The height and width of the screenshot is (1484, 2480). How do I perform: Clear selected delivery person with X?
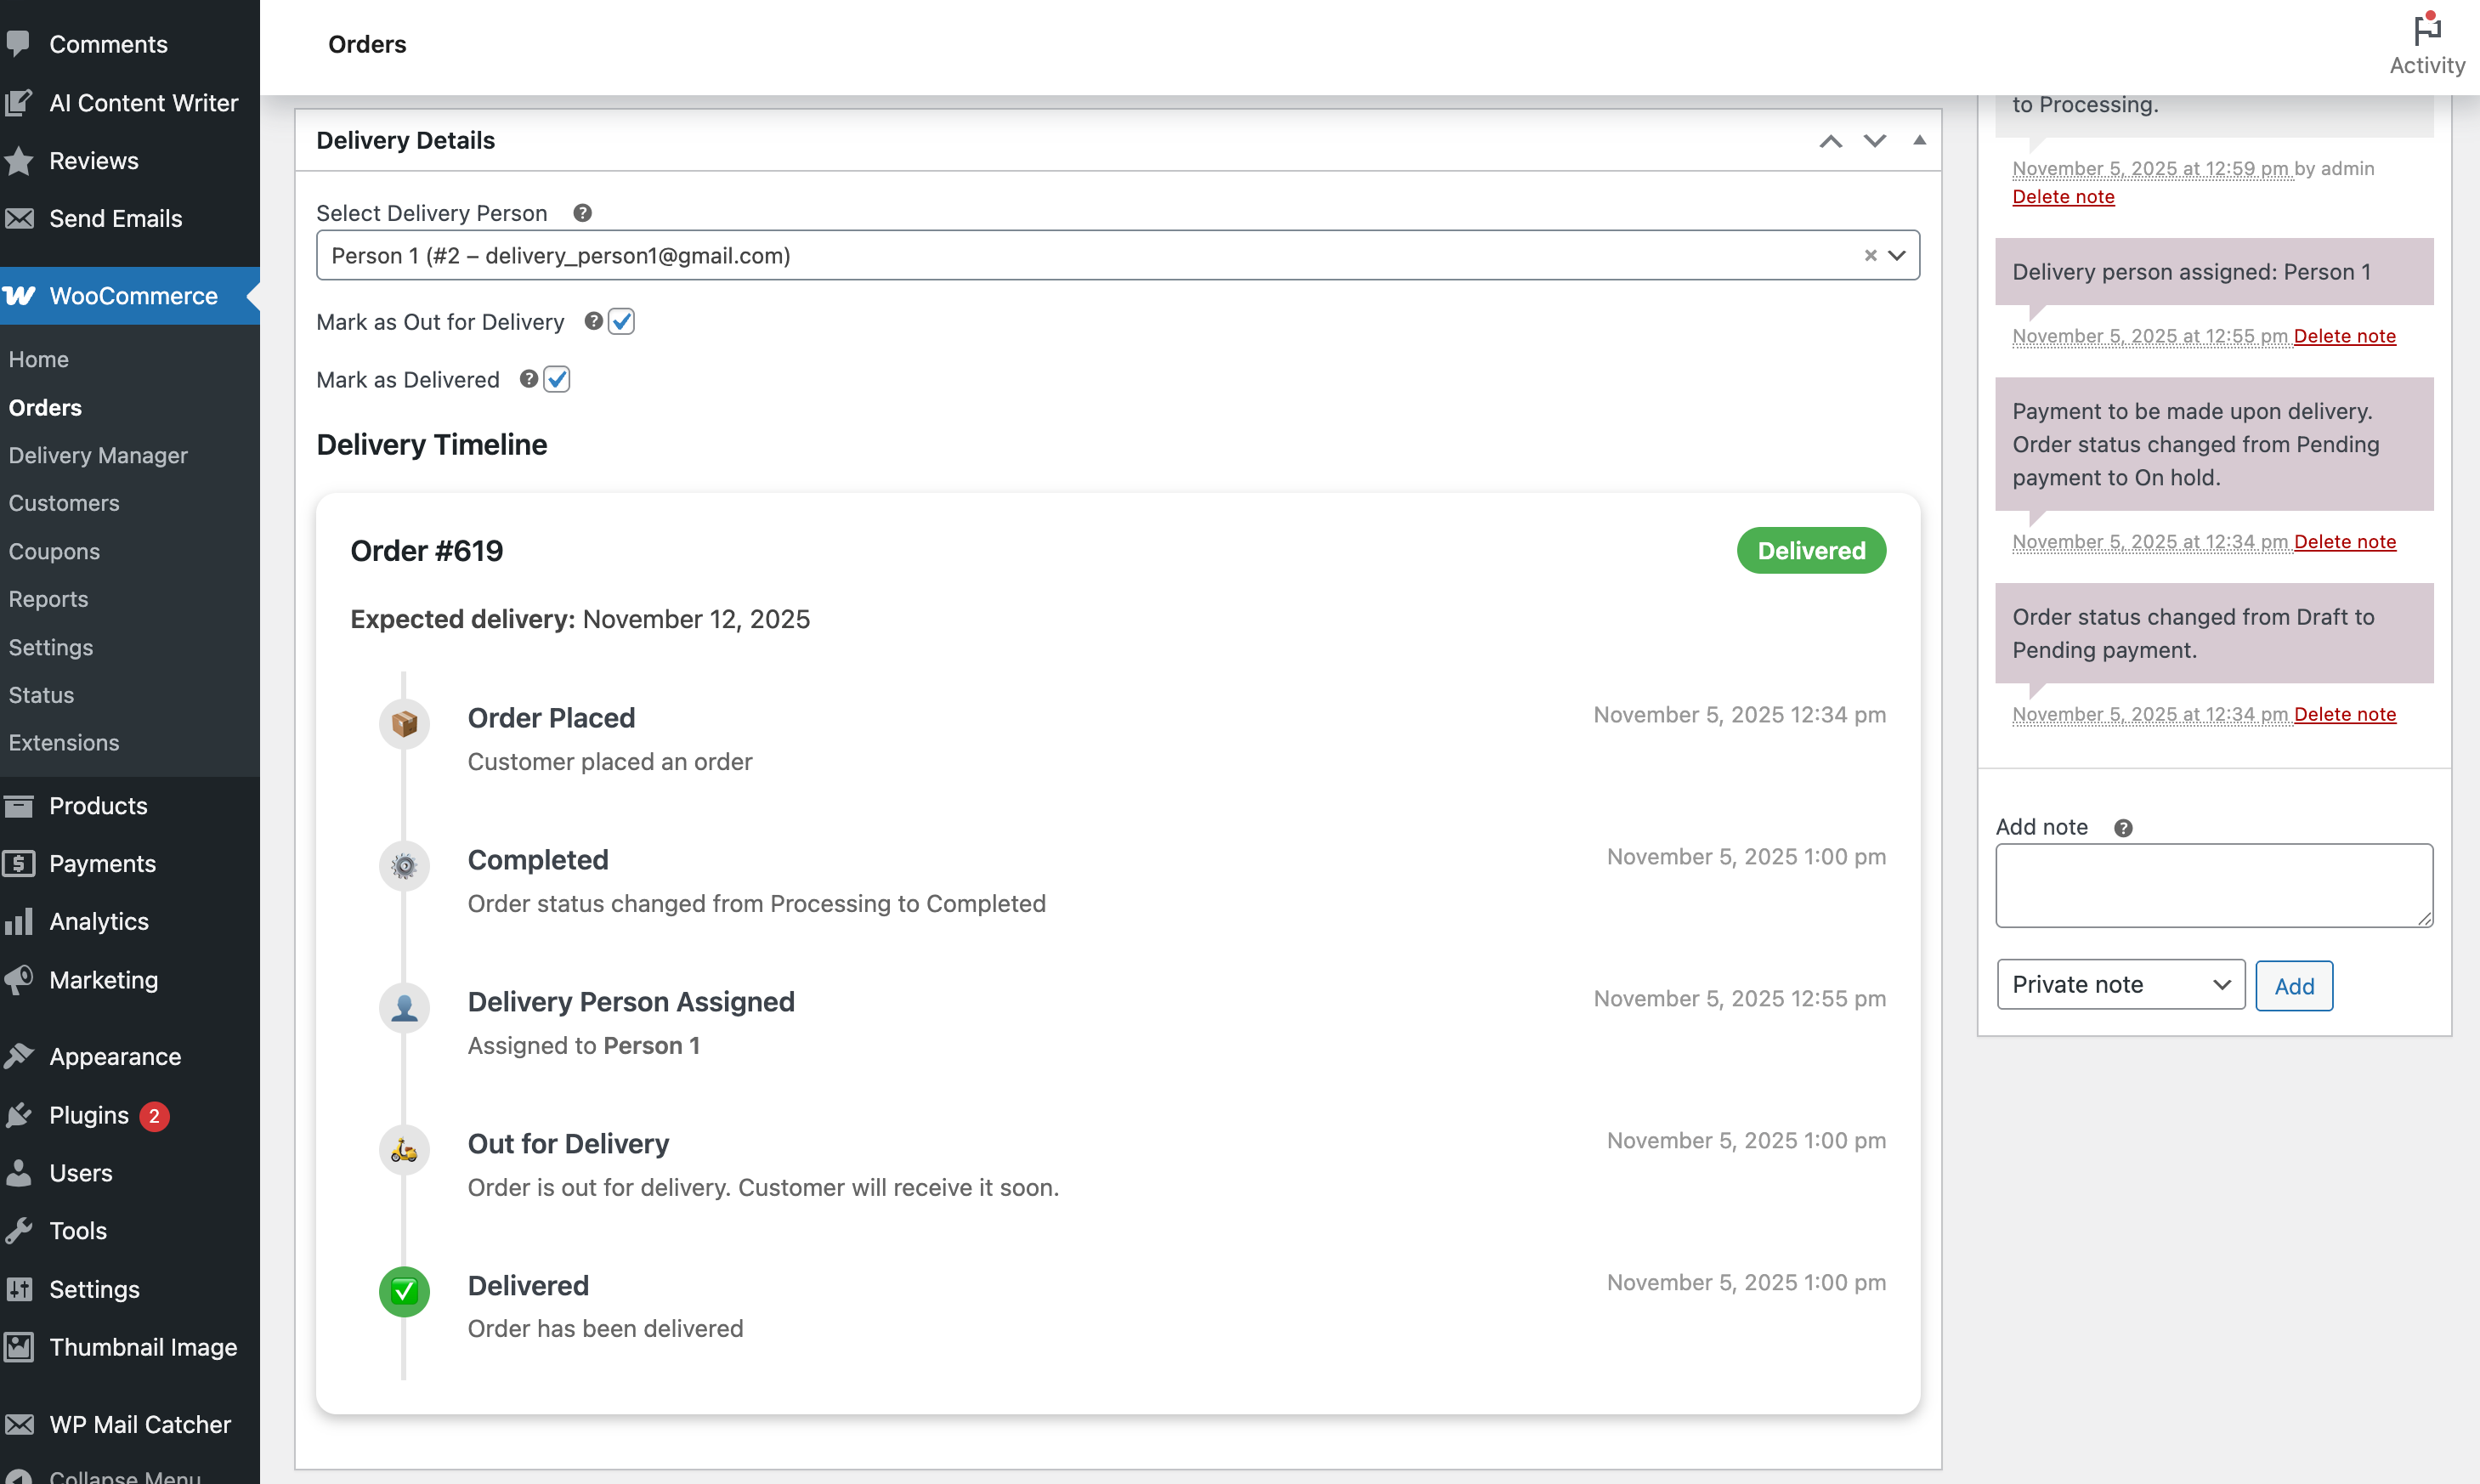coord(1870,256)
